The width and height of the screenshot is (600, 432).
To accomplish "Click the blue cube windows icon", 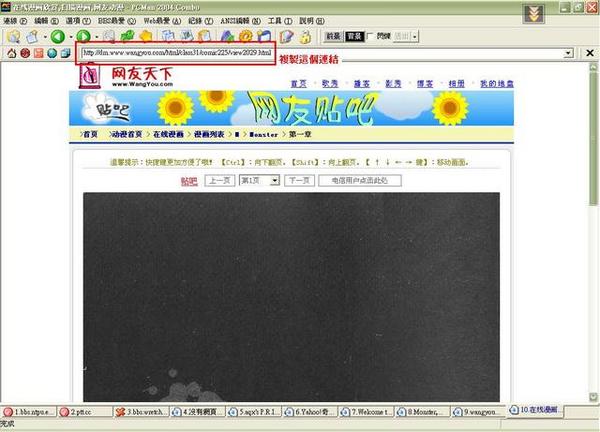I will [65, 53].
